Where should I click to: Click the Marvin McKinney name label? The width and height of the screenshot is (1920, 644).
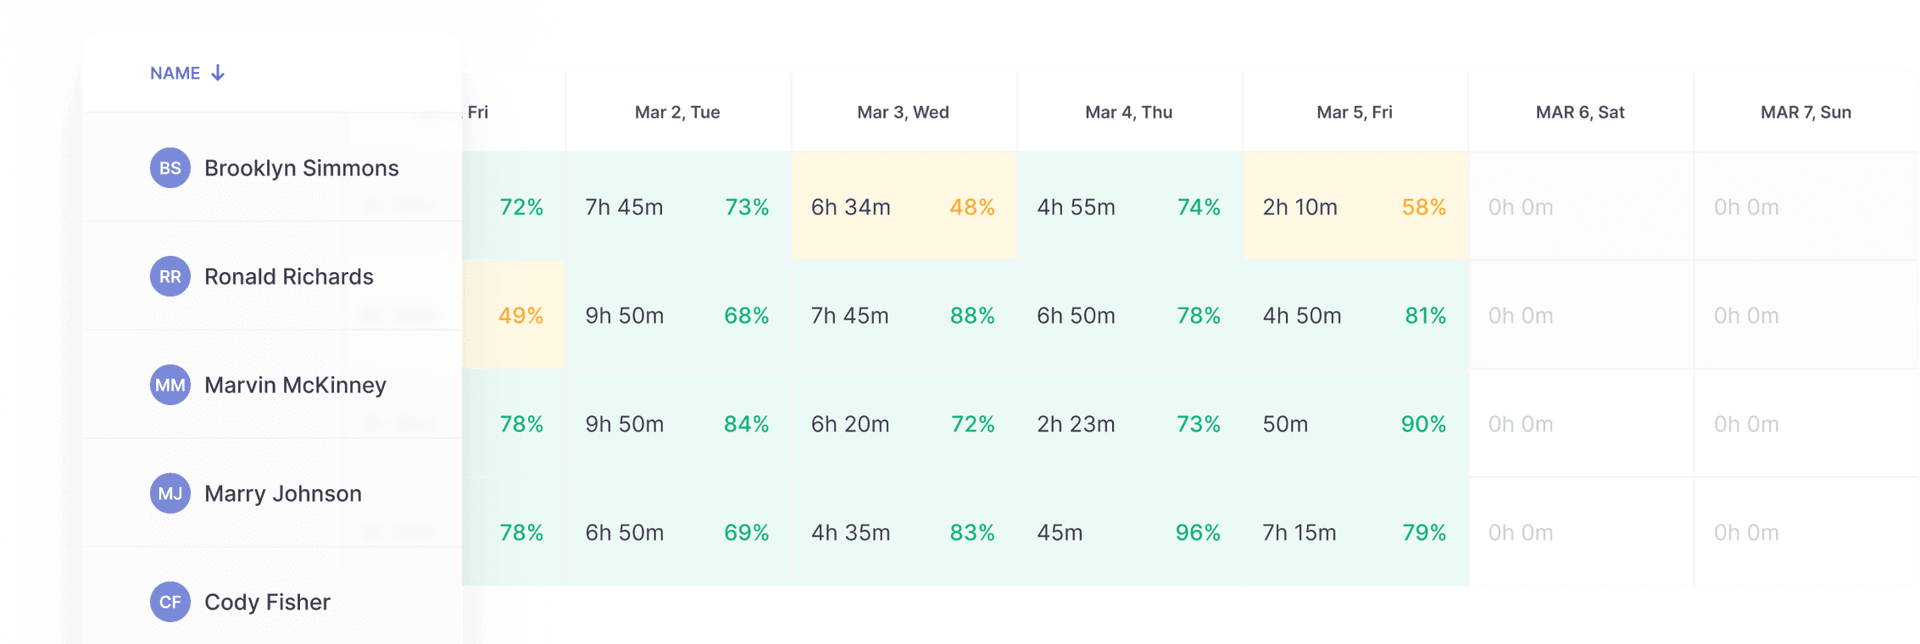click(x=296, y=384)
